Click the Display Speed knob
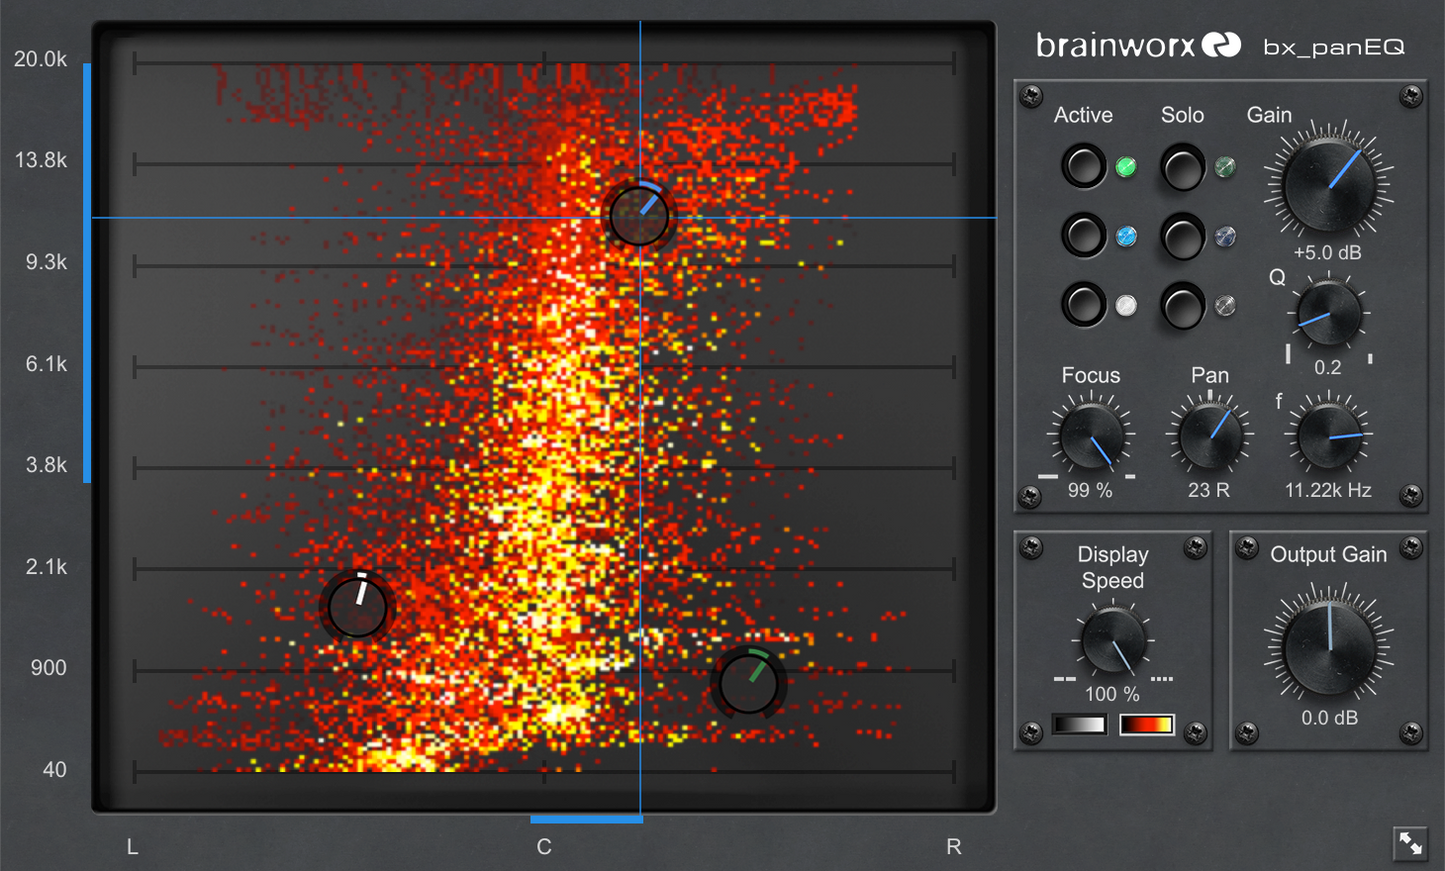 pyautogui.click(x=1113, y=642)
